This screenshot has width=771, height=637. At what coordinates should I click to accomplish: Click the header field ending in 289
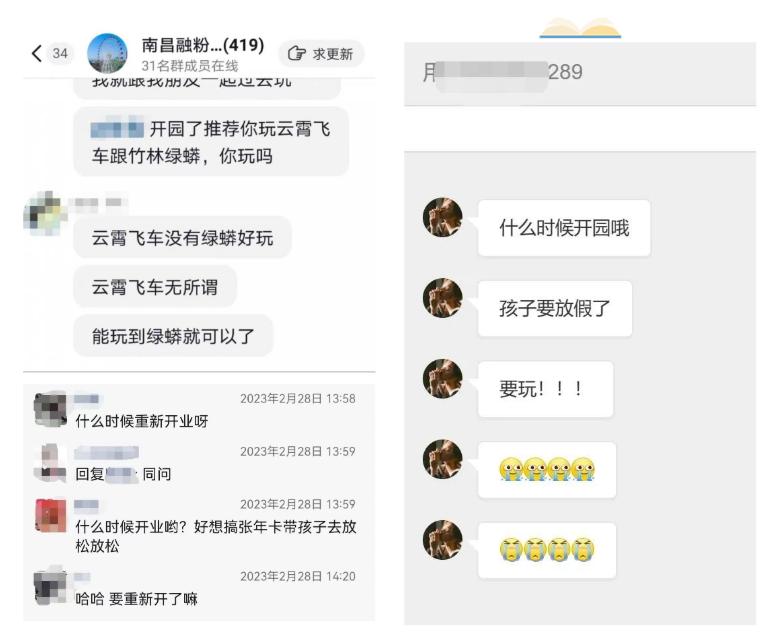point(580,74)
